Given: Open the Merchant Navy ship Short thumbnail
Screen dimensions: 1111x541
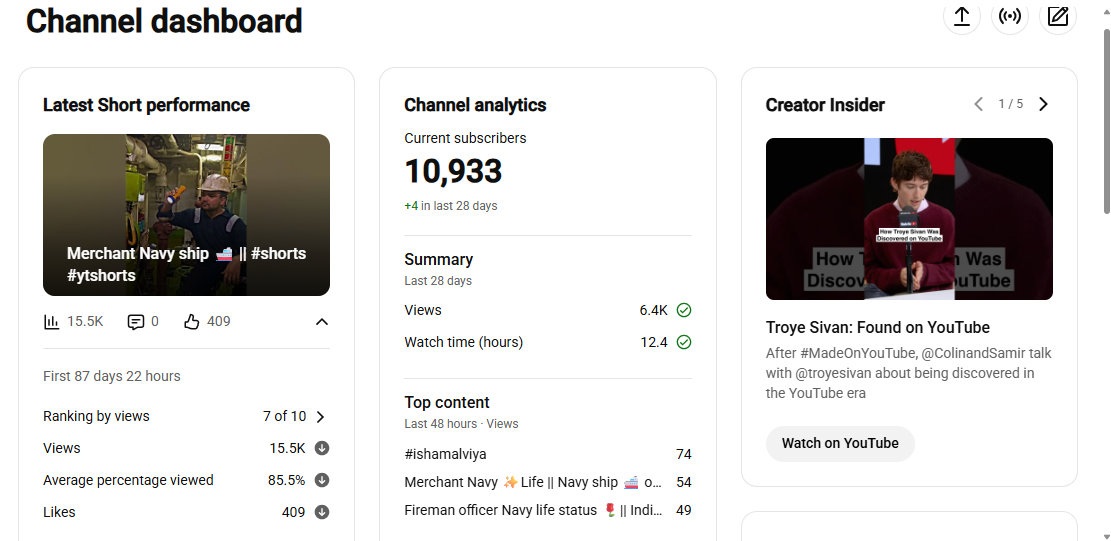Looking at the screenshot, I should (x=186, y=215).
